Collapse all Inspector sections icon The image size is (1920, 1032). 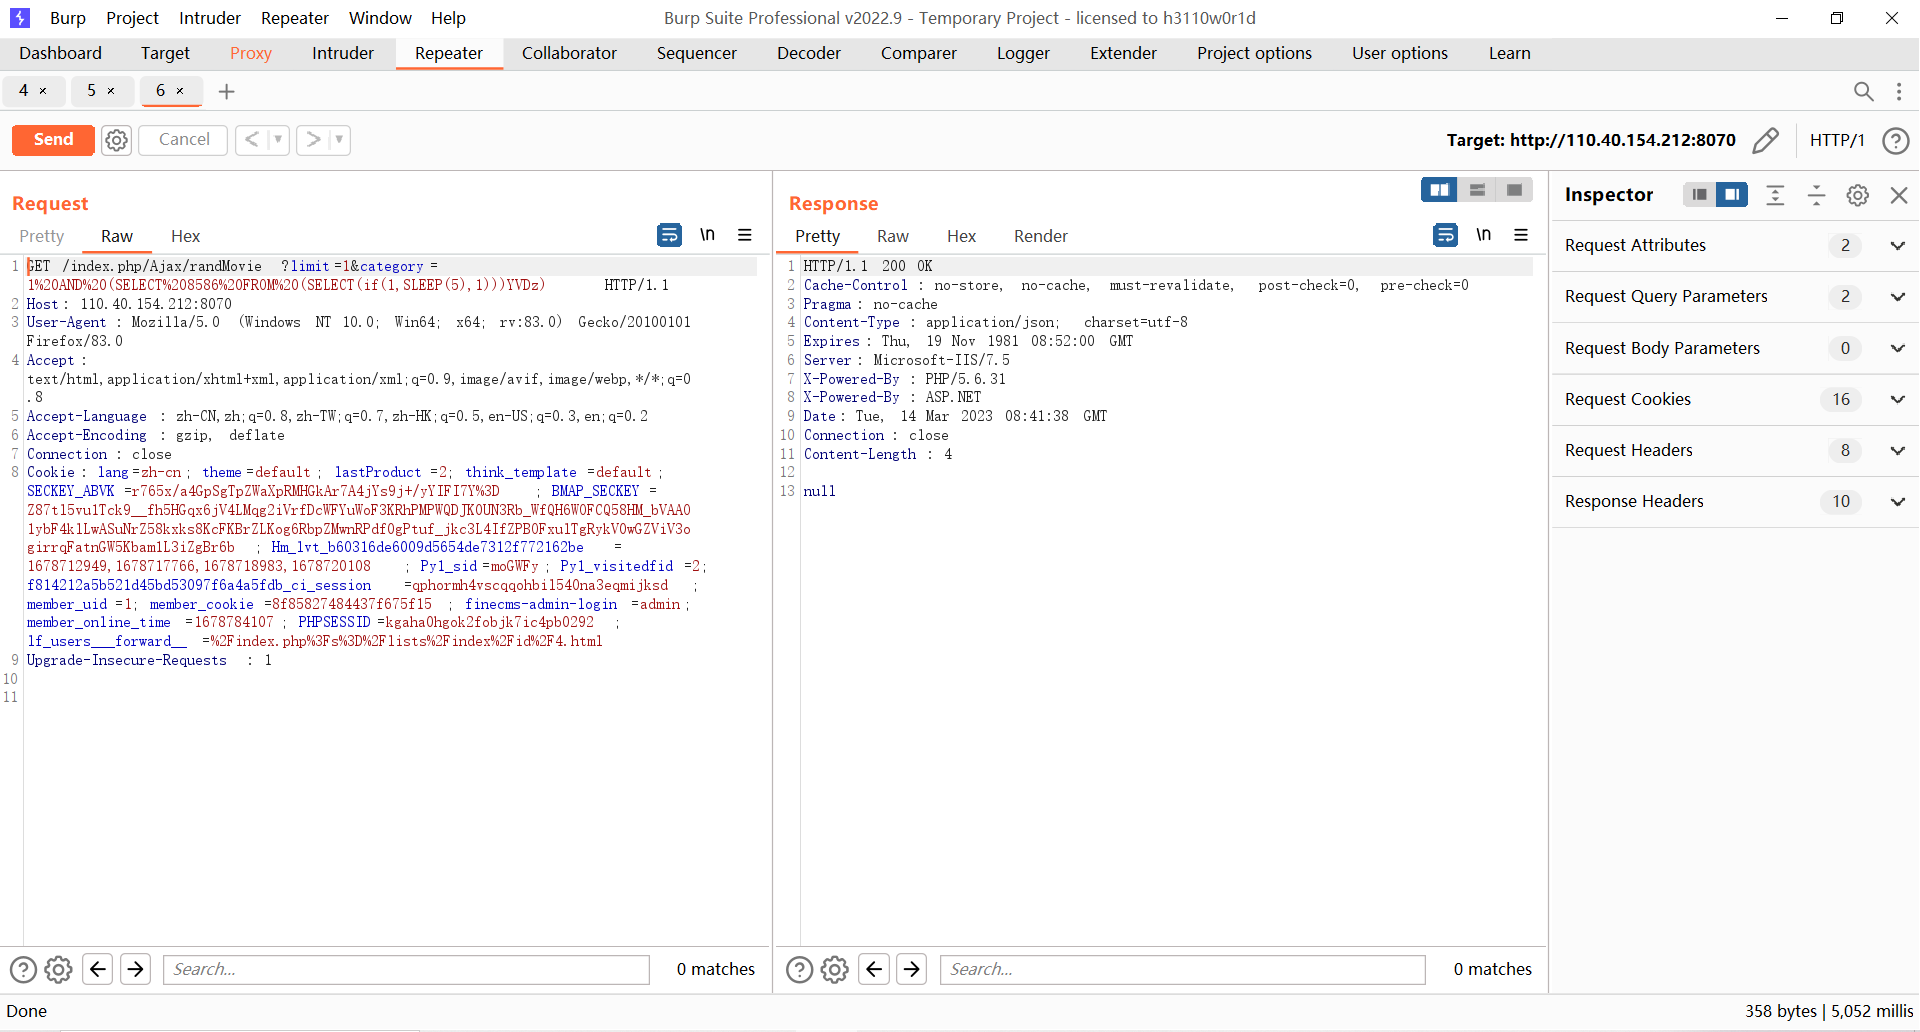pyautogui.click(x=1816, y=195)
